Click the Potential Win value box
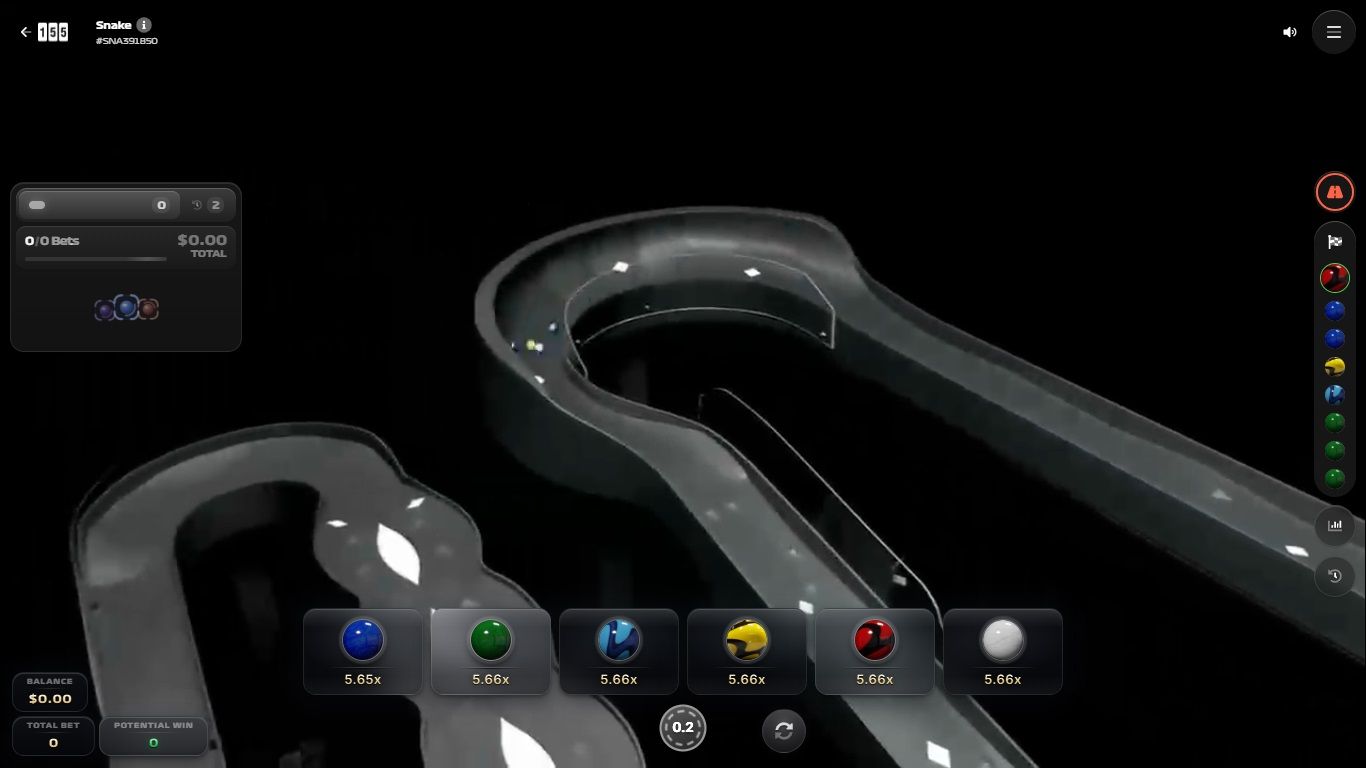This screenshot has height=768, width=1366. (153, 736)
